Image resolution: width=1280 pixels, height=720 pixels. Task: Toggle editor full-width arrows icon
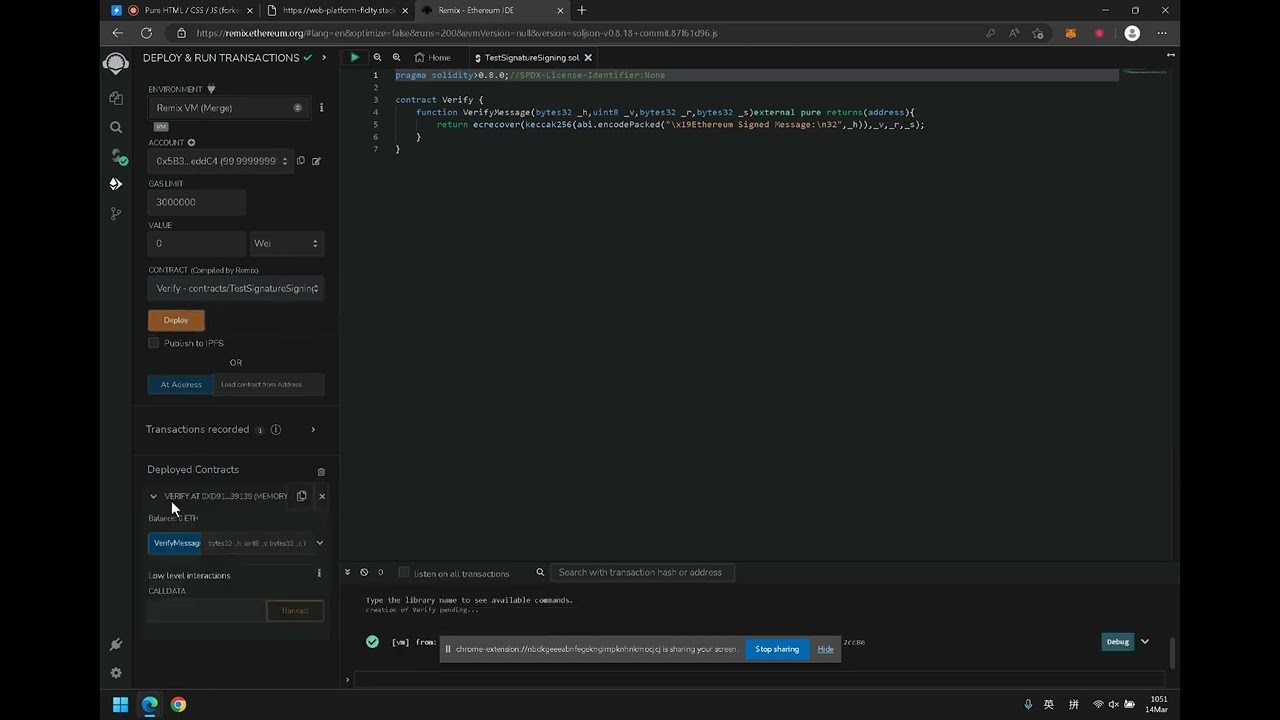[1170, 56]
